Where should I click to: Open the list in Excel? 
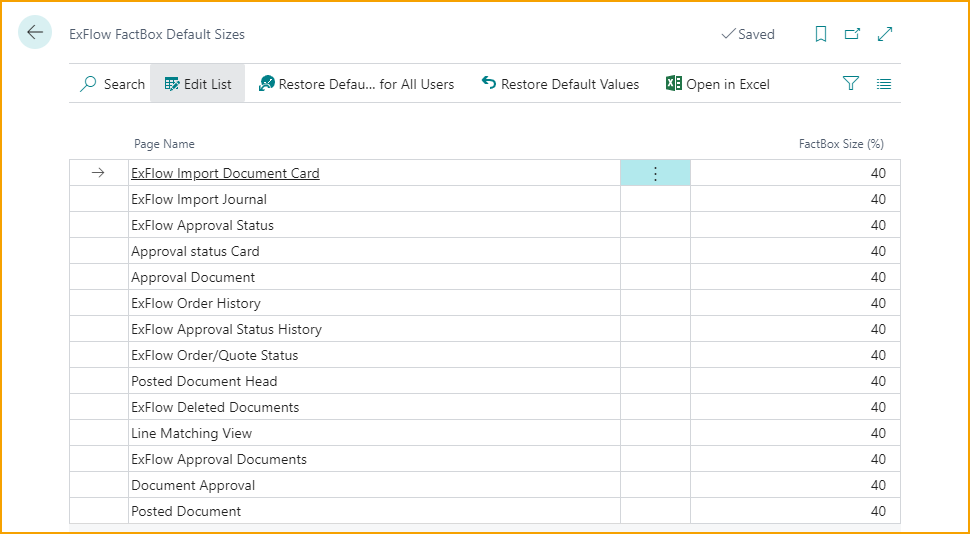click(x=718, y=84)
